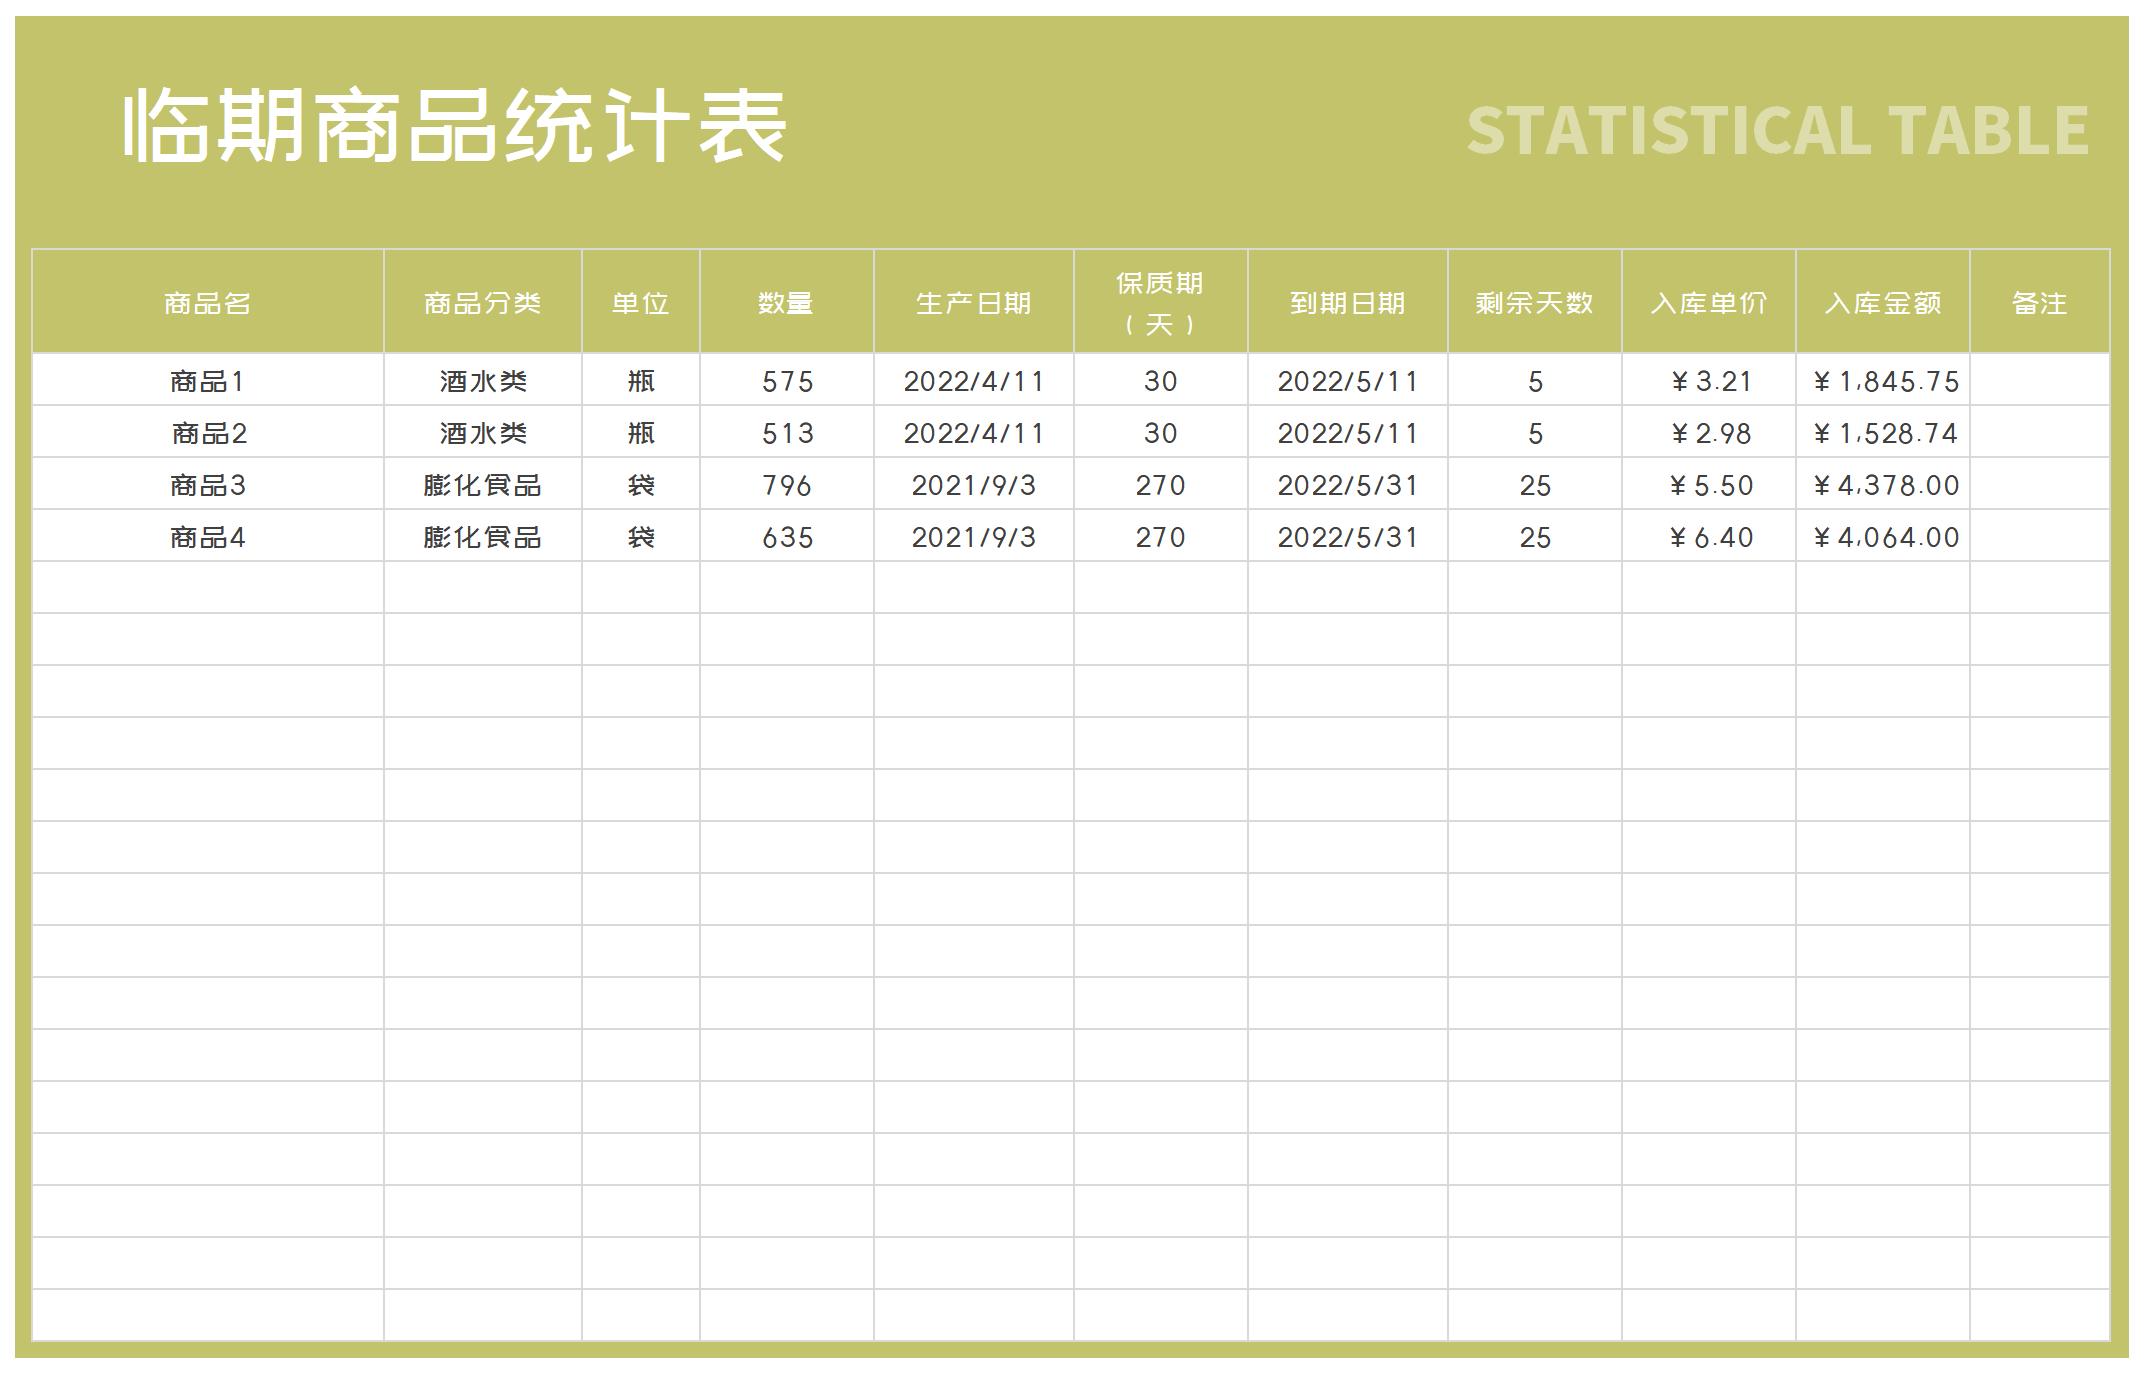2144x1373 pixels.
Task: Select the 商品4 product name cell
Action: [x=207, y=537]
